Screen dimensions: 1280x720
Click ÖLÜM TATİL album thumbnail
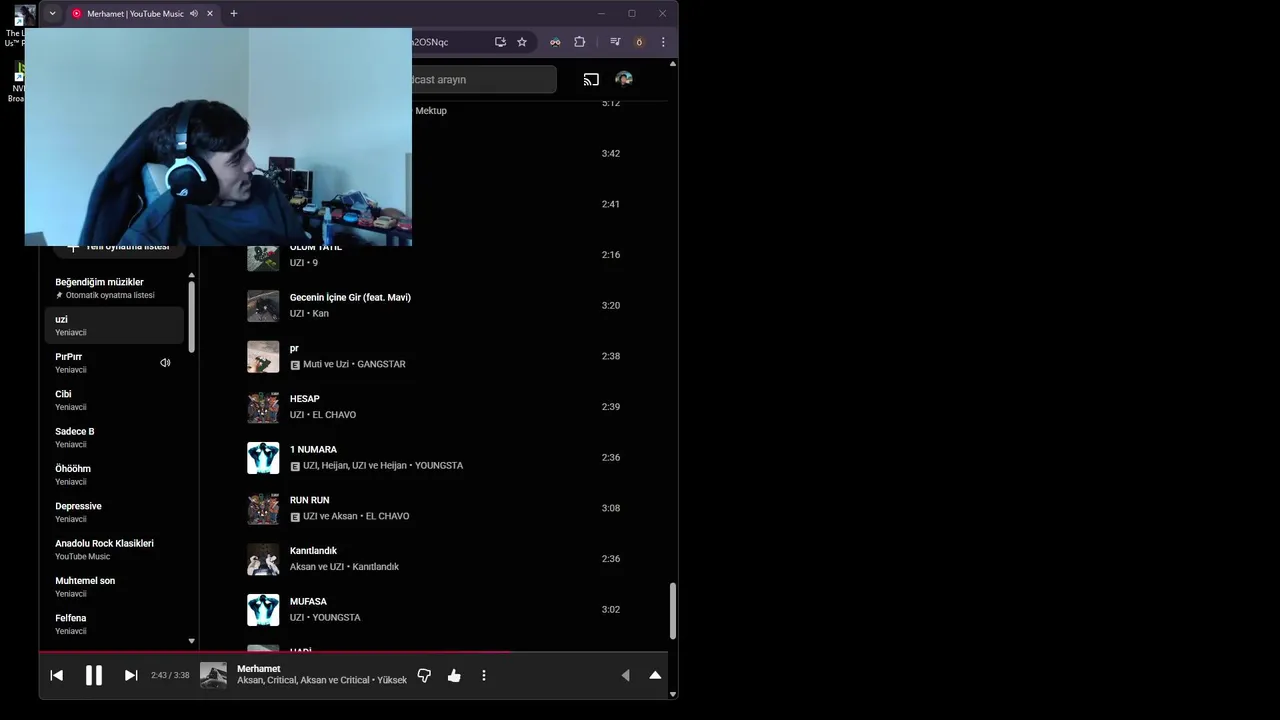(263, 258)
